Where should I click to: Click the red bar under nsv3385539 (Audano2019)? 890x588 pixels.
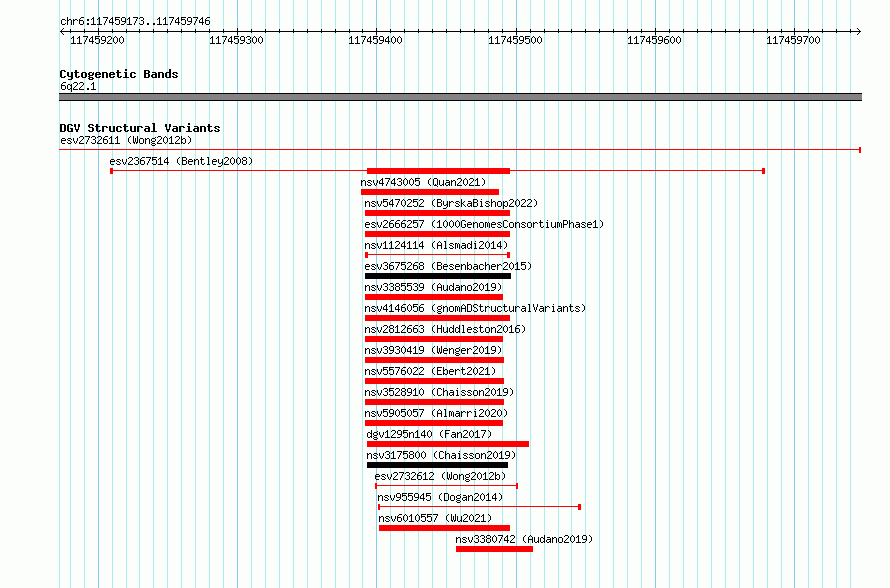(x=434, y=297)
